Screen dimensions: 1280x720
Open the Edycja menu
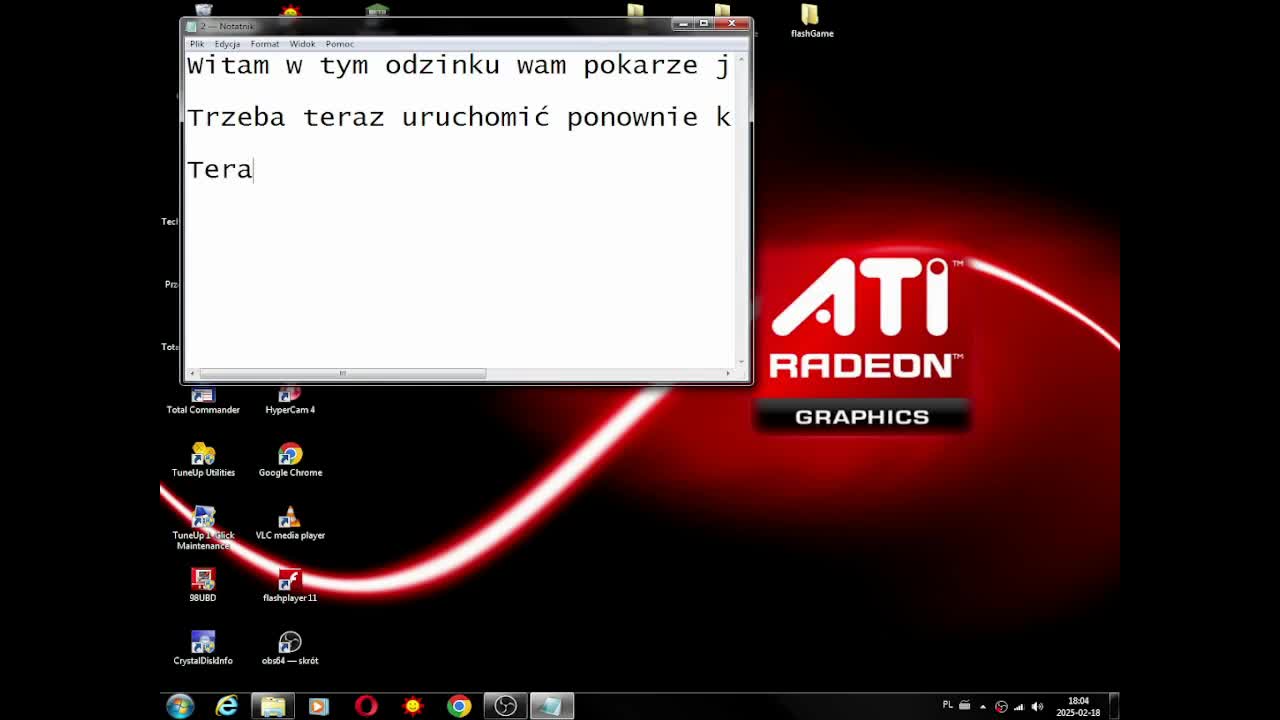click(227, 44)
